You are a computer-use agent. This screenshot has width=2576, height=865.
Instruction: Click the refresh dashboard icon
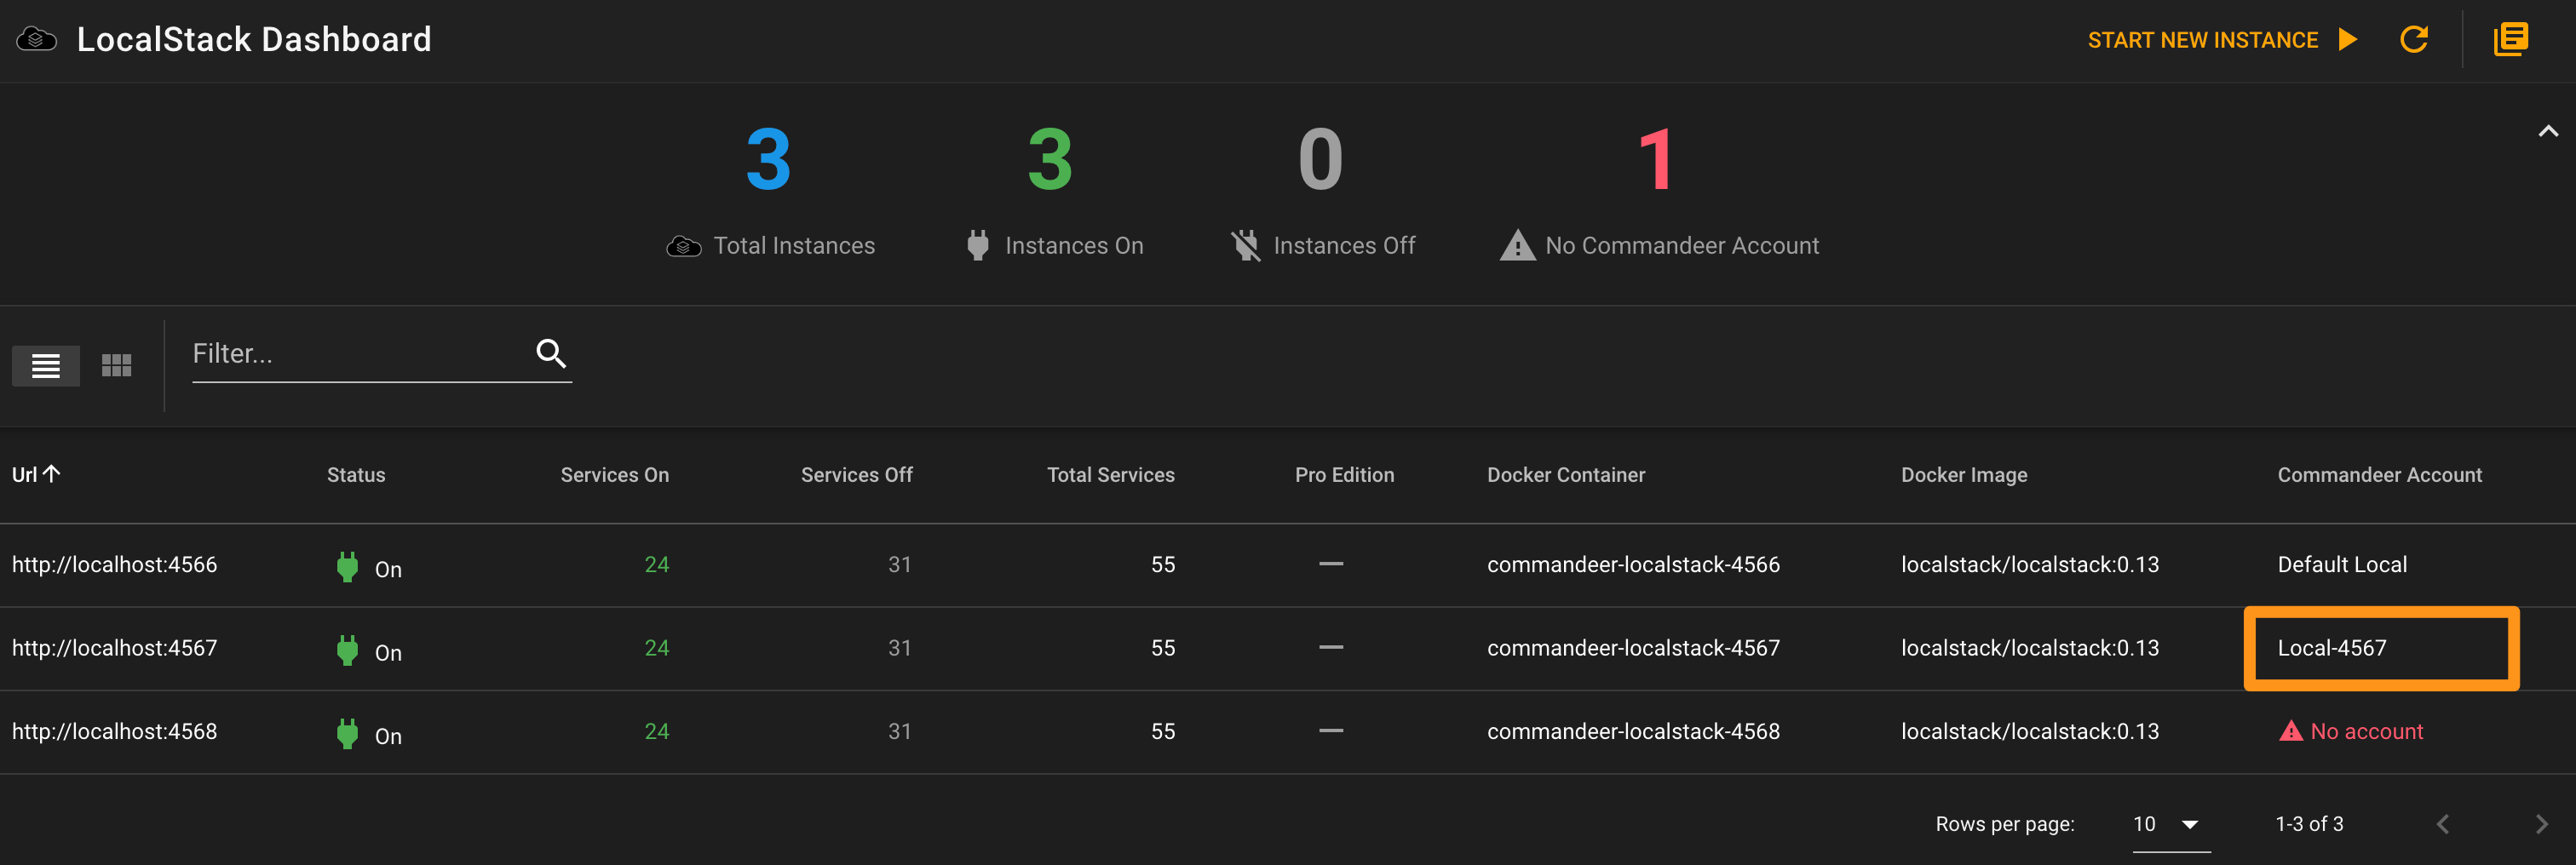click(x=2414, y=40)
